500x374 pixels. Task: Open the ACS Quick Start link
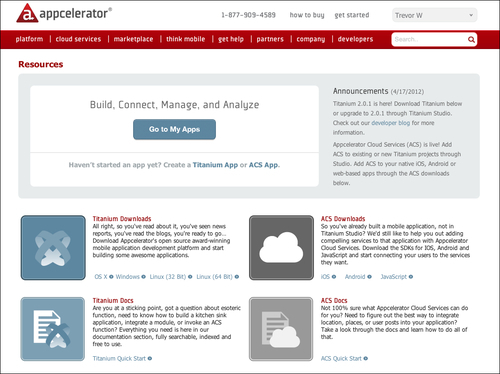coord(341,358)
